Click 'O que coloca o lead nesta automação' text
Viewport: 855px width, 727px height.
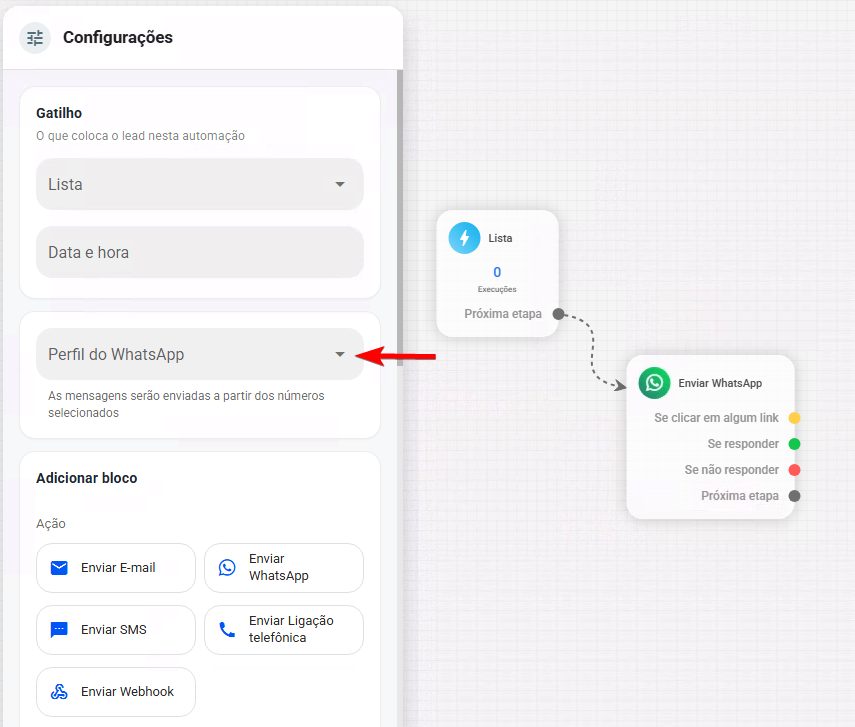click(140, 136)
